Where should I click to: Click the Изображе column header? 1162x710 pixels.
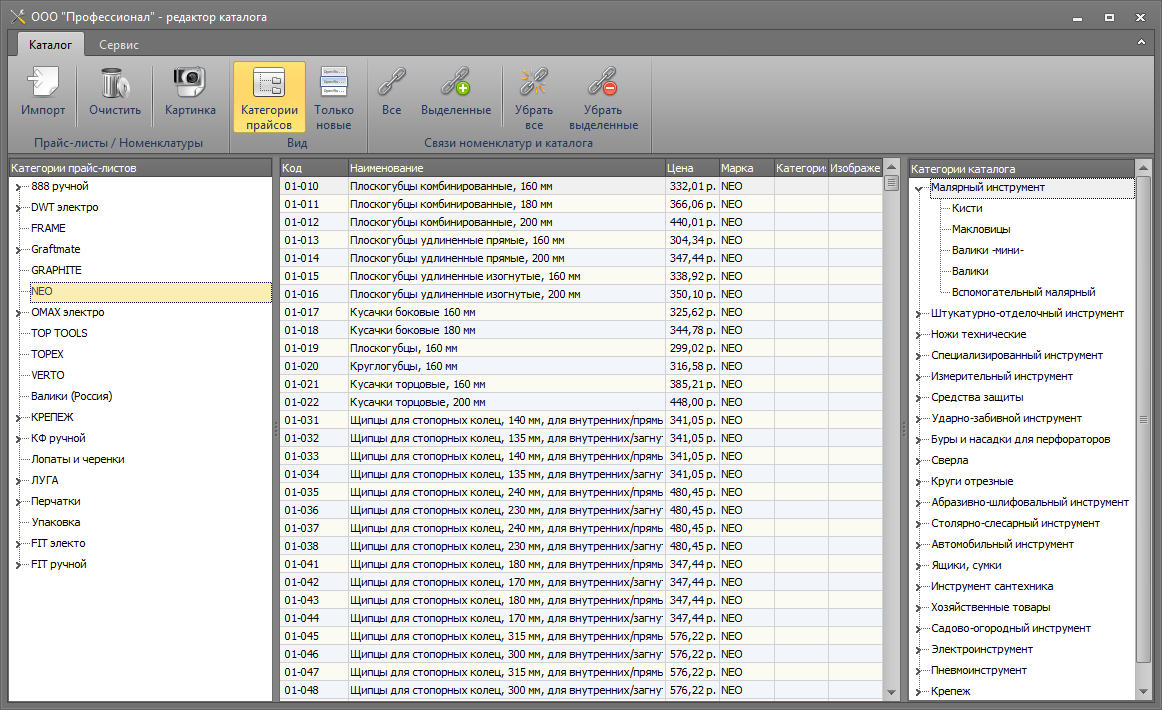855,168
